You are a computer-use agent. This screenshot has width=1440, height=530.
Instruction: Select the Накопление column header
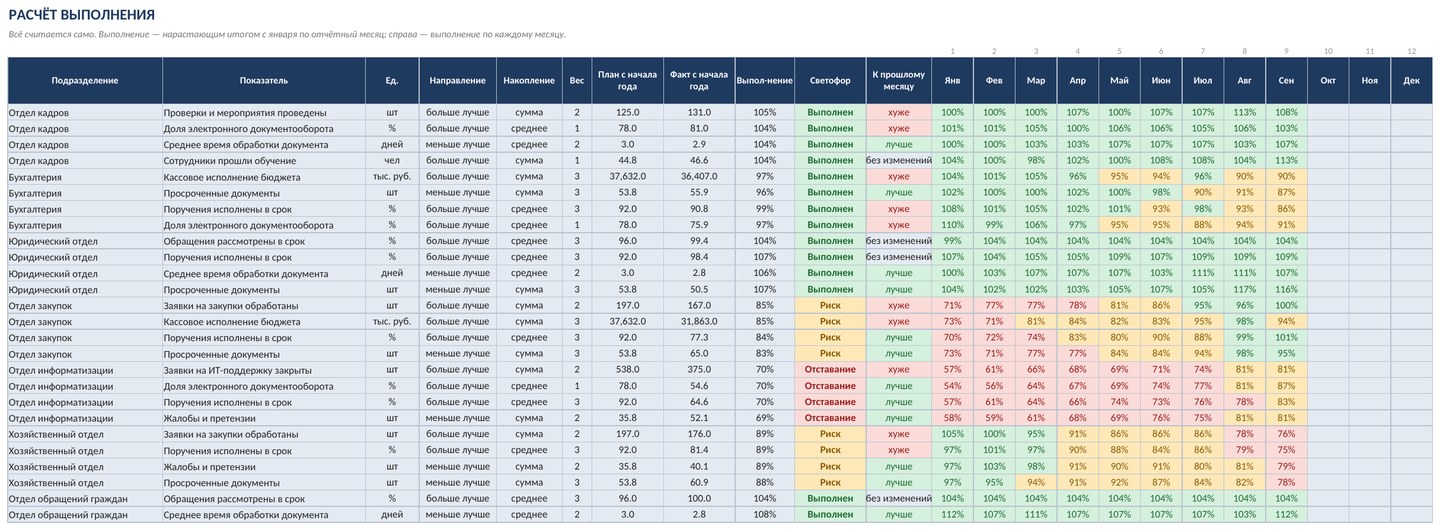click(x=529, y=80)
